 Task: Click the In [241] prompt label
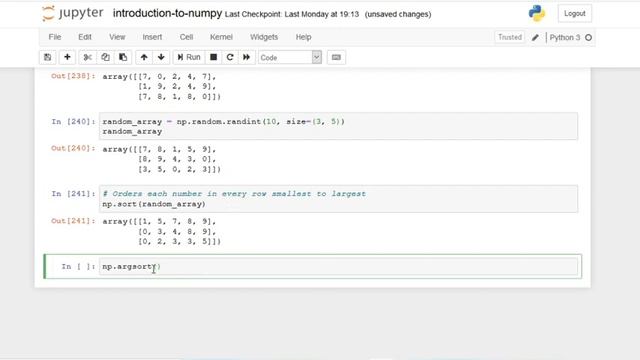73,193
